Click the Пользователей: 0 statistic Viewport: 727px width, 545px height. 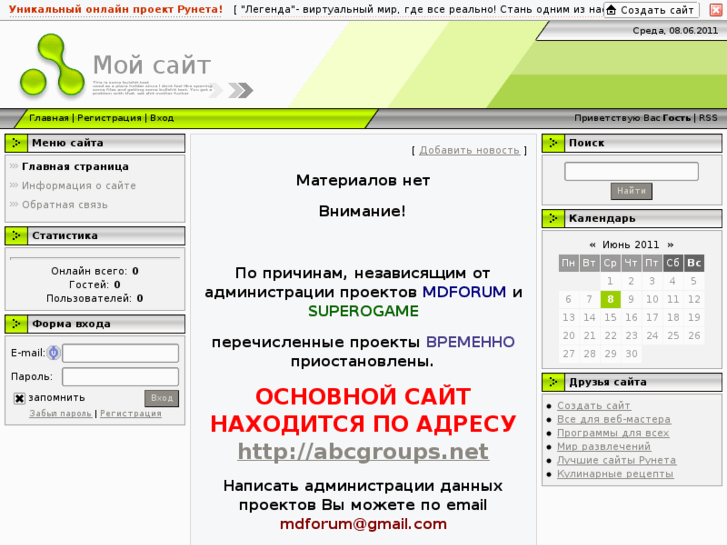pos(95,298)
